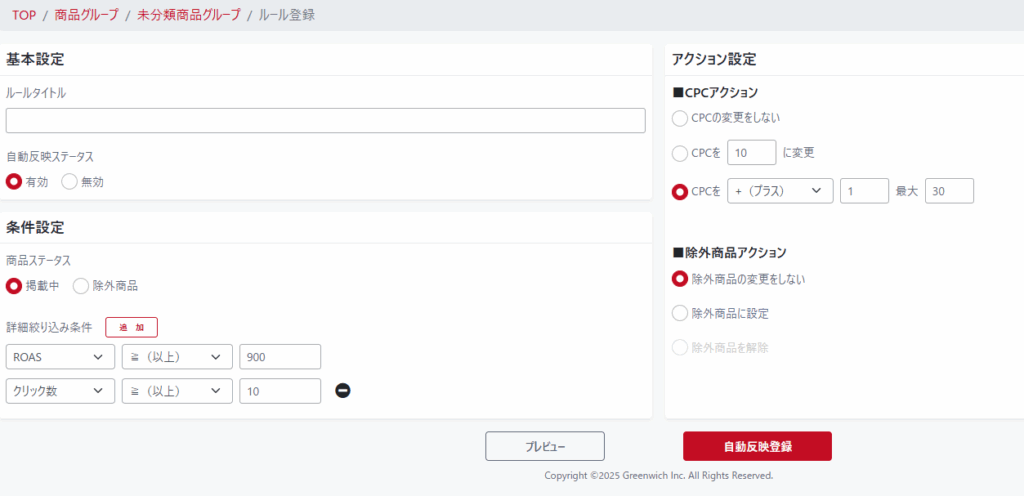Expand the +（プラス） CPC operator dropdown

[x=780, y=191]
